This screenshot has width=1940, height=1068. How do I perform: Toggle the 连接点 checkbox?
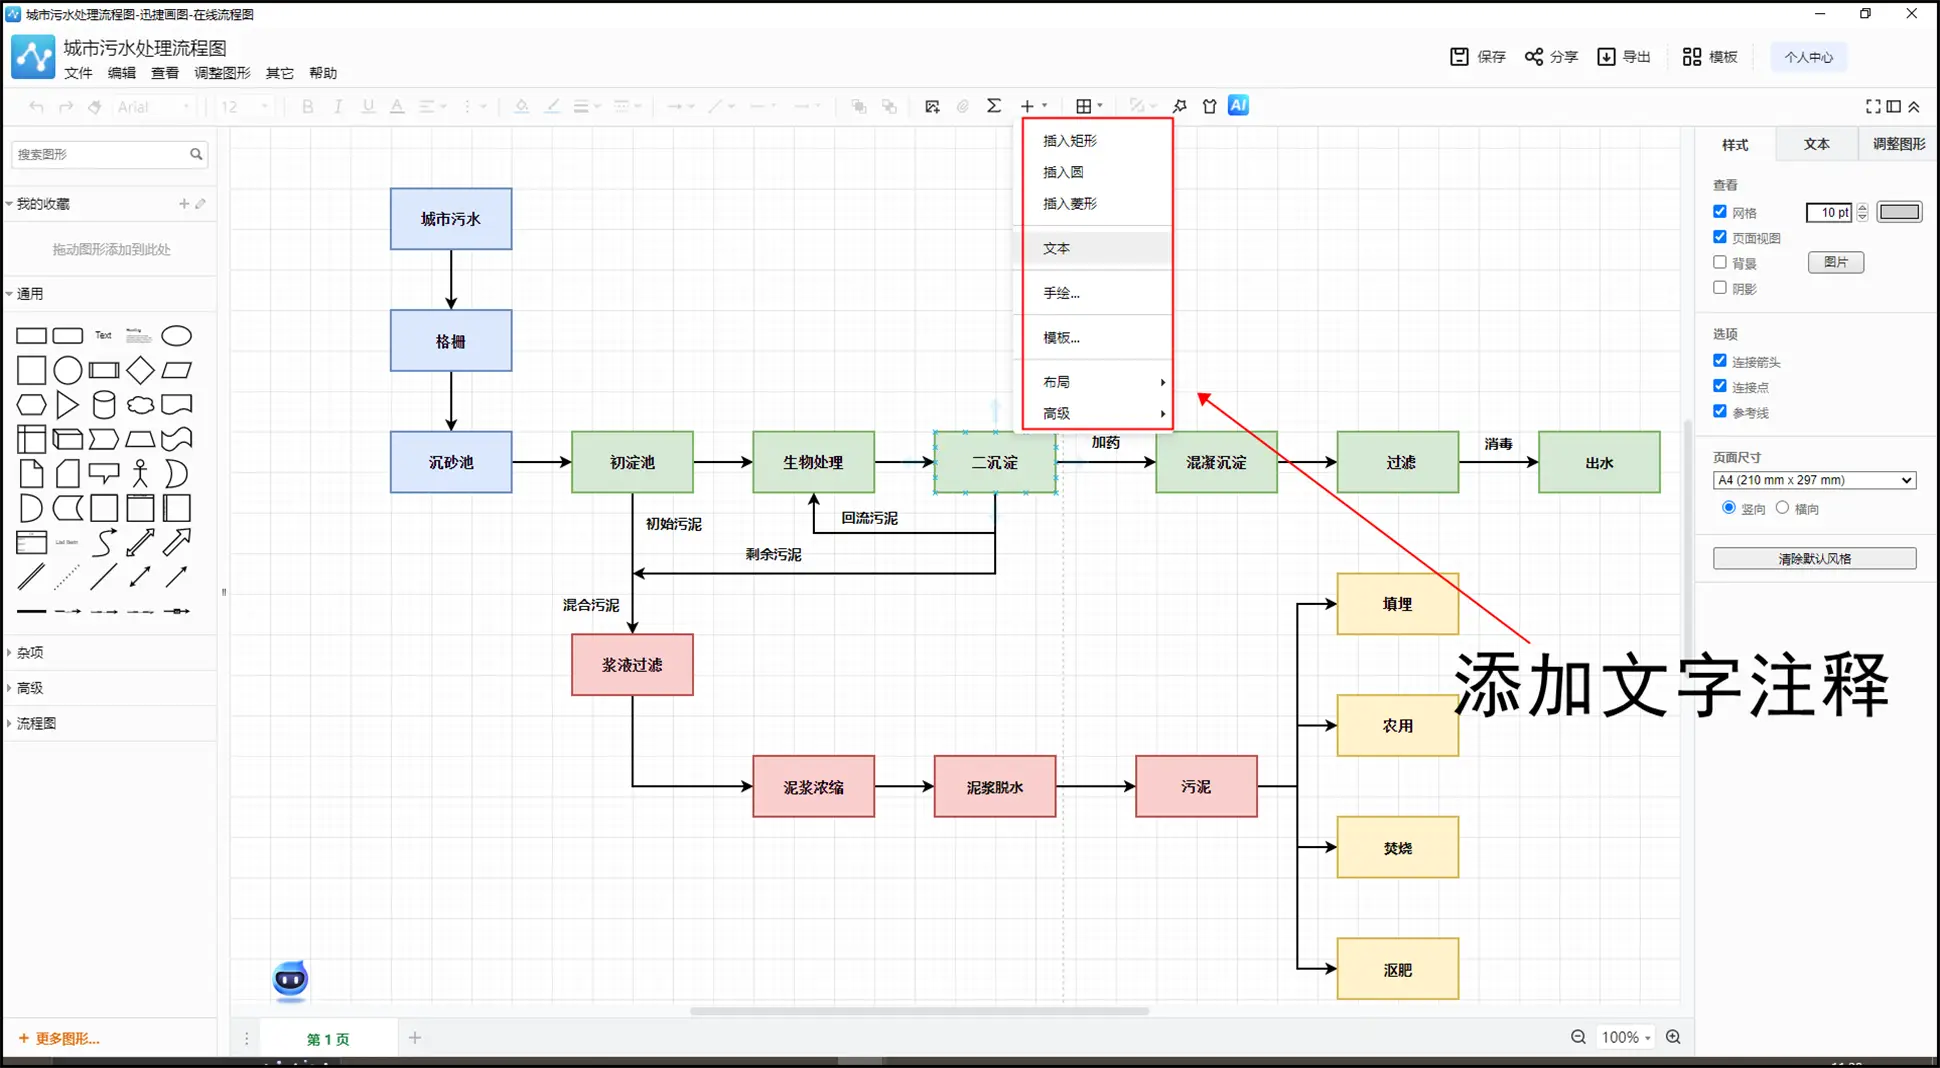coord(1720,386)
